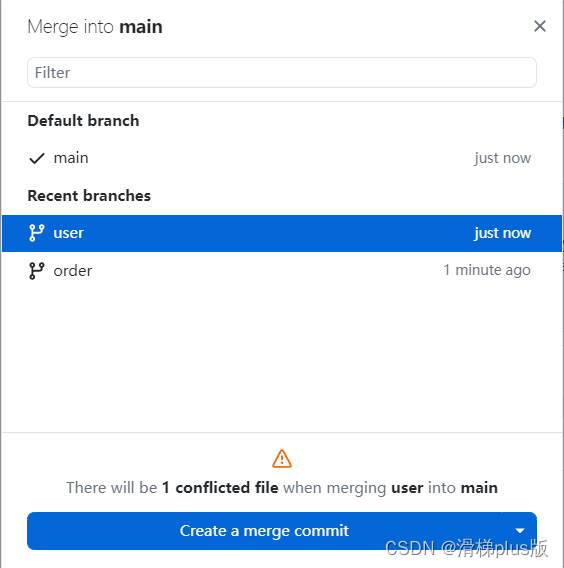Viewport: 564px width, 568px height.
Task: Click the orange conflict warning triangle
Action: pyautogui.click(x=282, y=459)
